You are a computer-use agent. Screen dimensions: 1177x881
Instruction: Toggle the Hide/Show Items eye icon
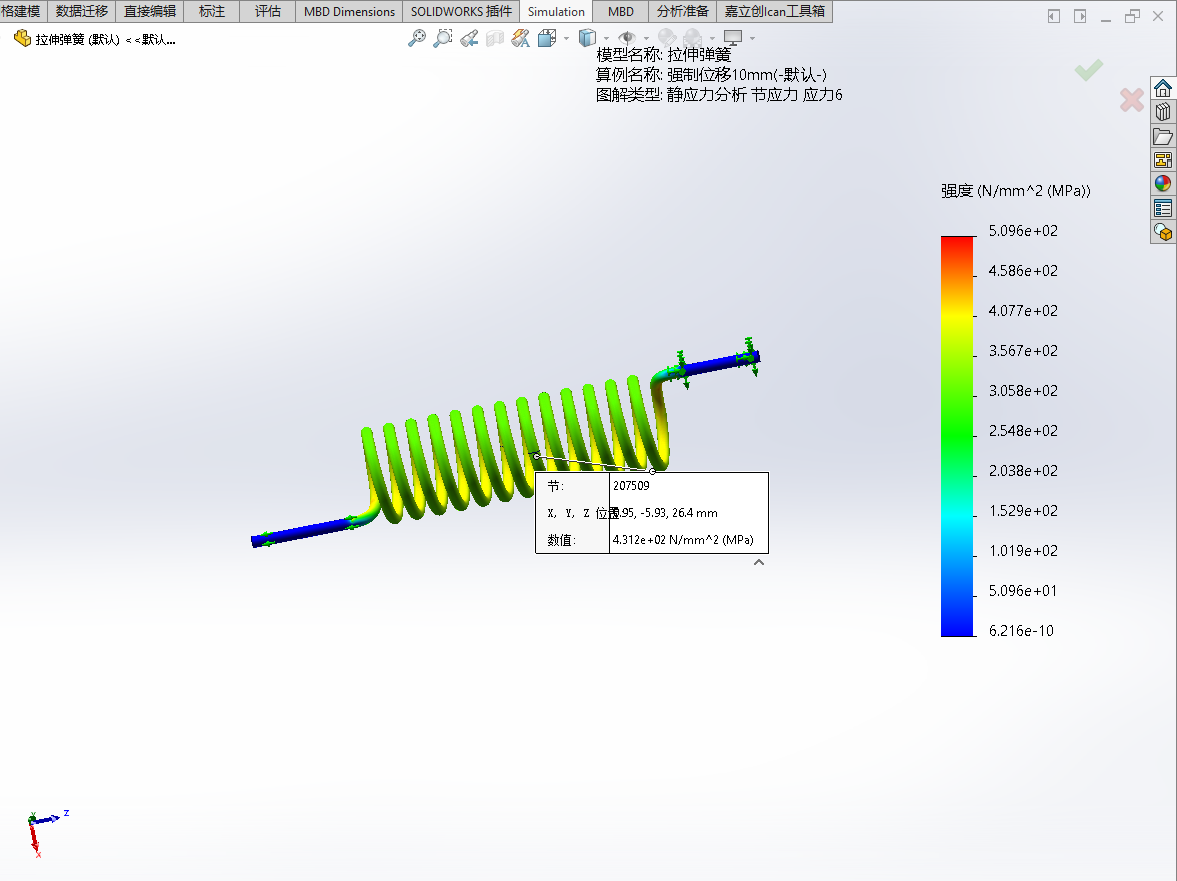pos(627,38)
